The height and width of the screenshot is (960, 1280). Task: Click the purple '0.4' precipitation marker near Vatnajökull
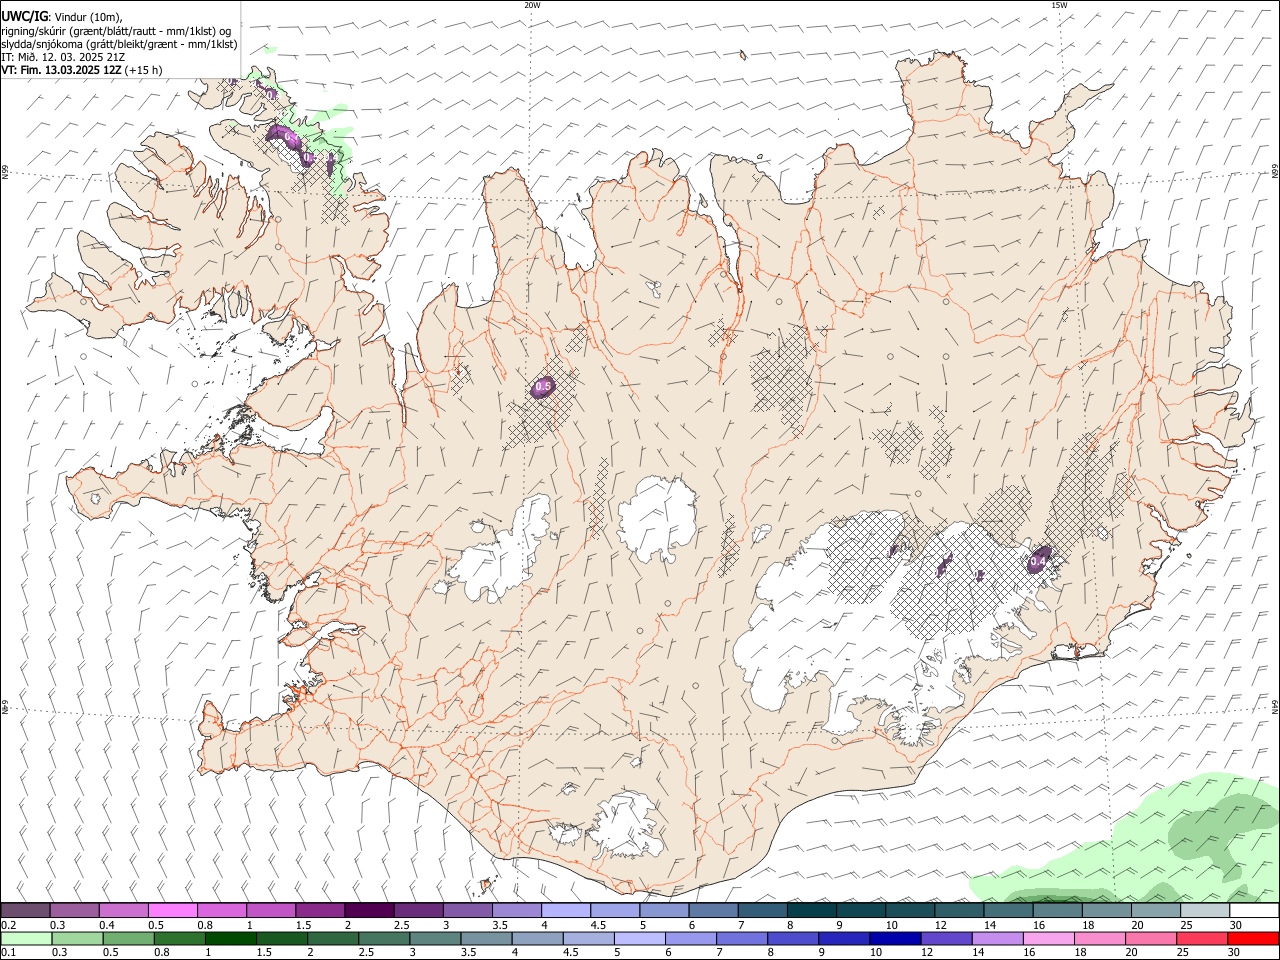coord(1039,561)
